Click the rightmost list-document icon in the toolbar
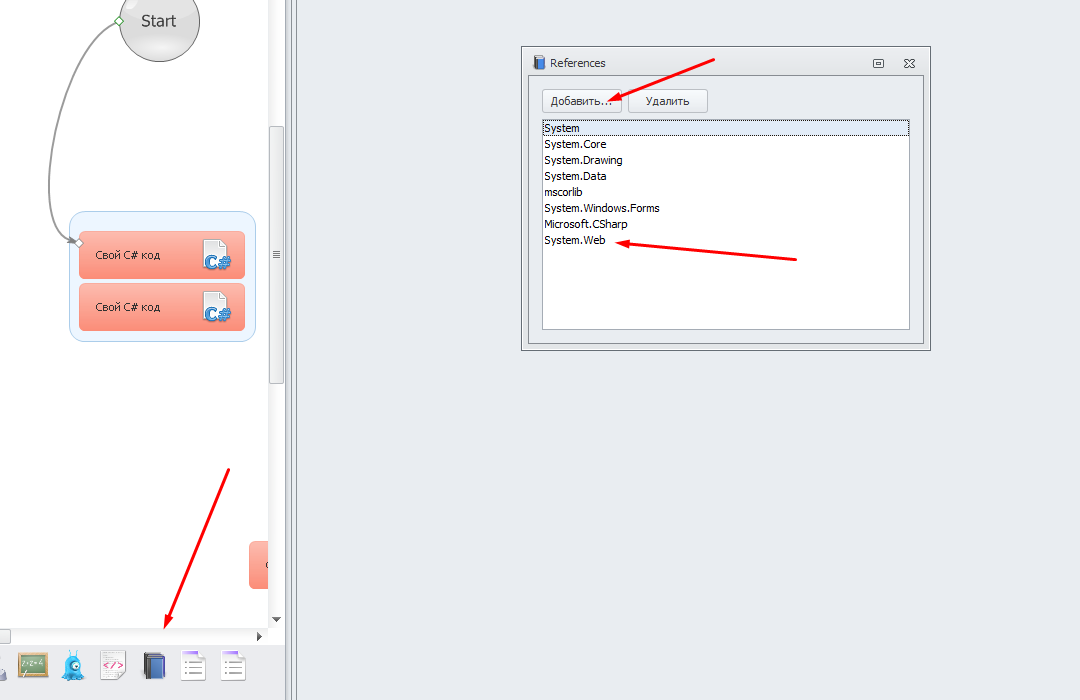Screen dimensions: 1080x700 (233, 666)
